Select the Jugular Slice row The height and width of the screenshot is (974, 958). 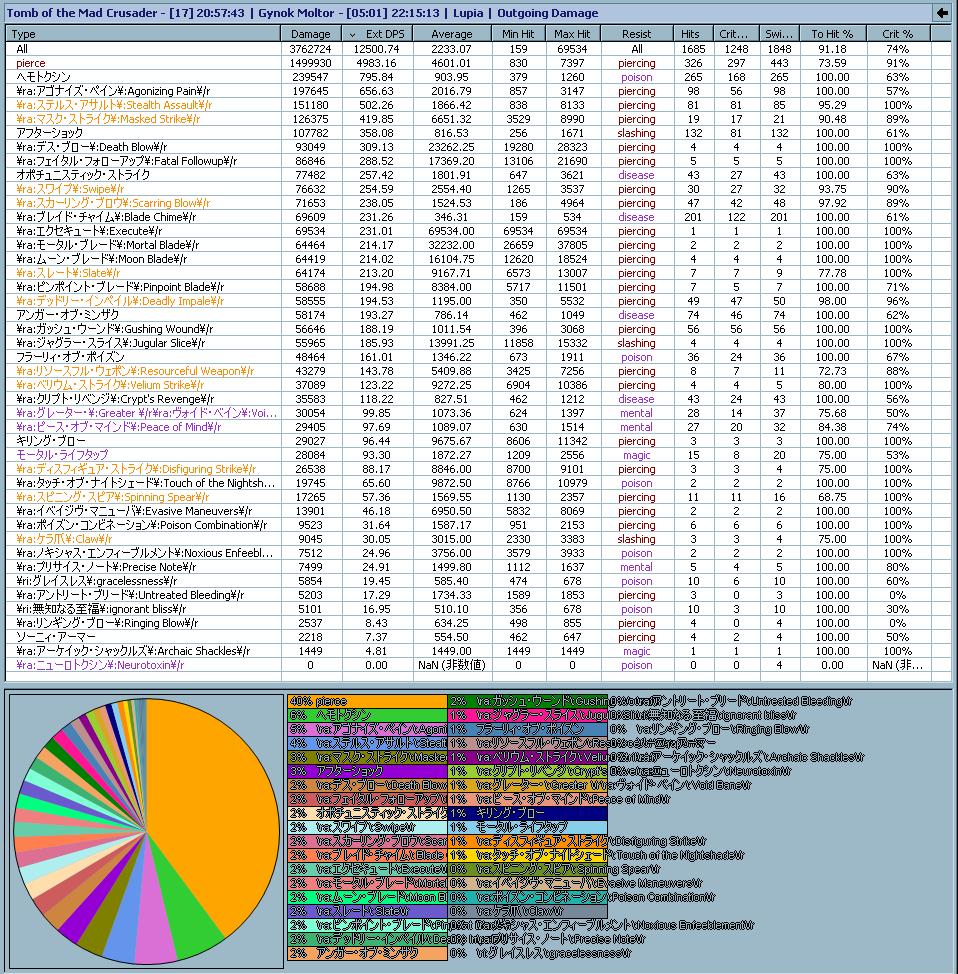coord(478,343)
